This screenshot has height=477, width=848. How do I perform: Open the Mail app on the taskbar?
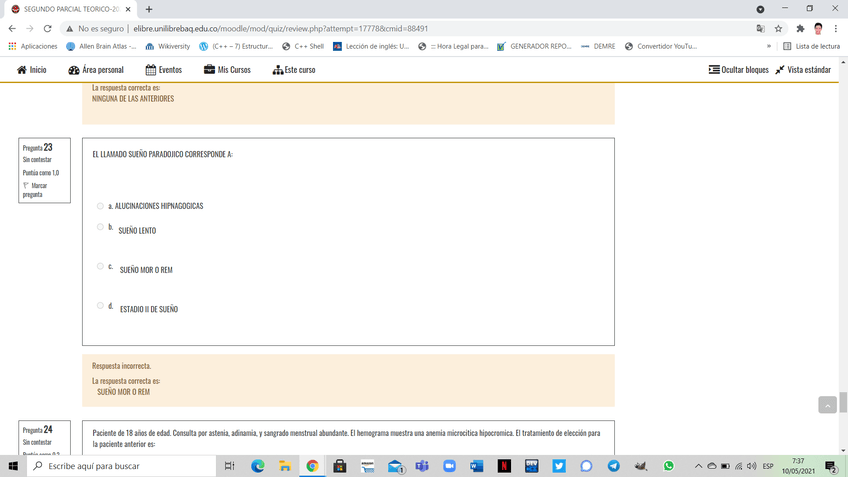(x=395, y=466)
